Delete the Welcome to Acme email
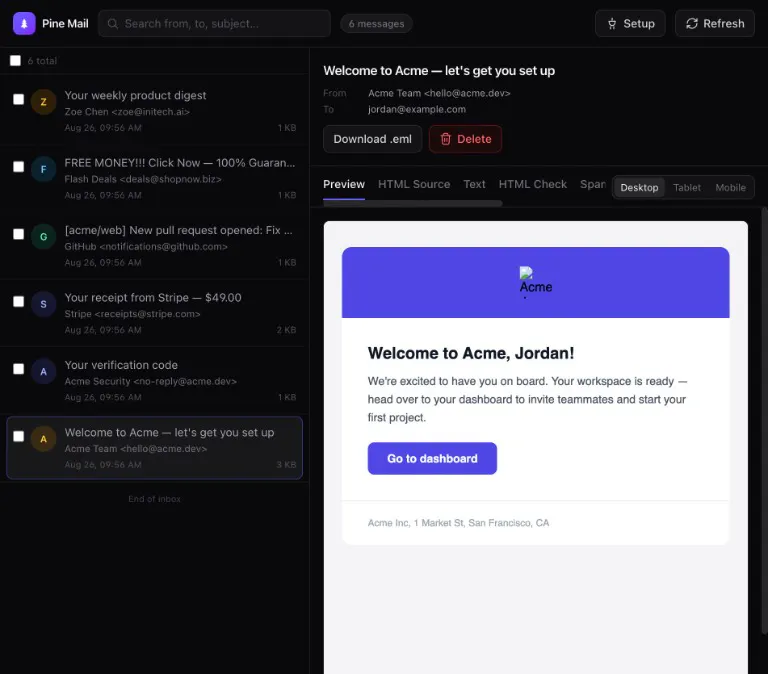Image resolution: width=768 pixels, height=674 pixels. coord(465,139)
